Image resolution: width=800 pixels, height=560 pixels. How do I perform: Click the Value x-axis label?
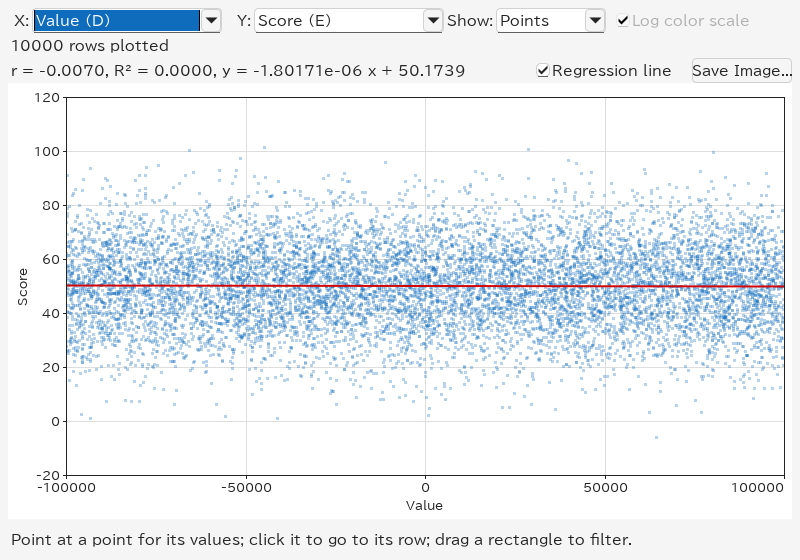click(424, 505)
